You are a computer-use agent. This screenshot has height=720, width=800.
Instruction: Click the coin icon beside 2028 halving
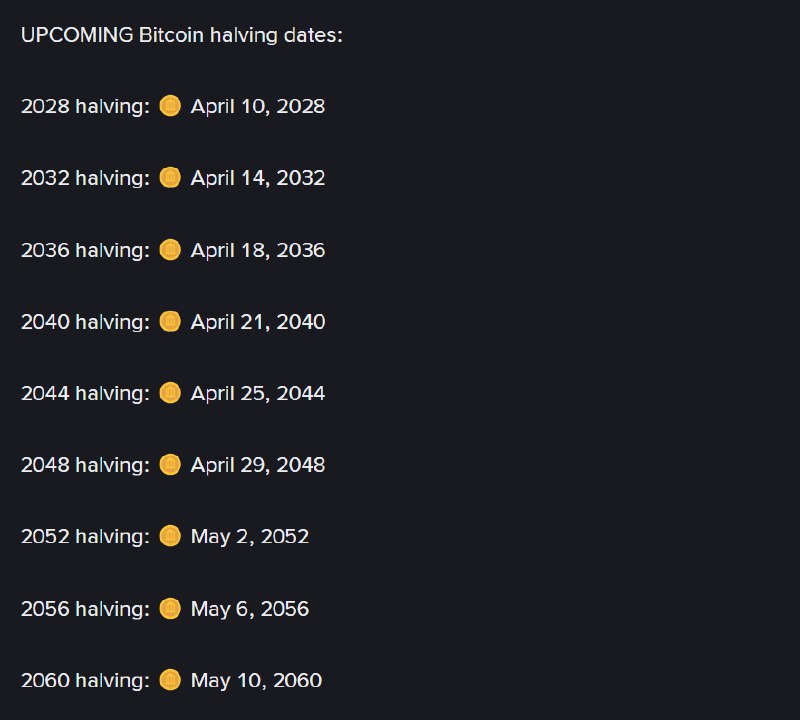point(170,106)
